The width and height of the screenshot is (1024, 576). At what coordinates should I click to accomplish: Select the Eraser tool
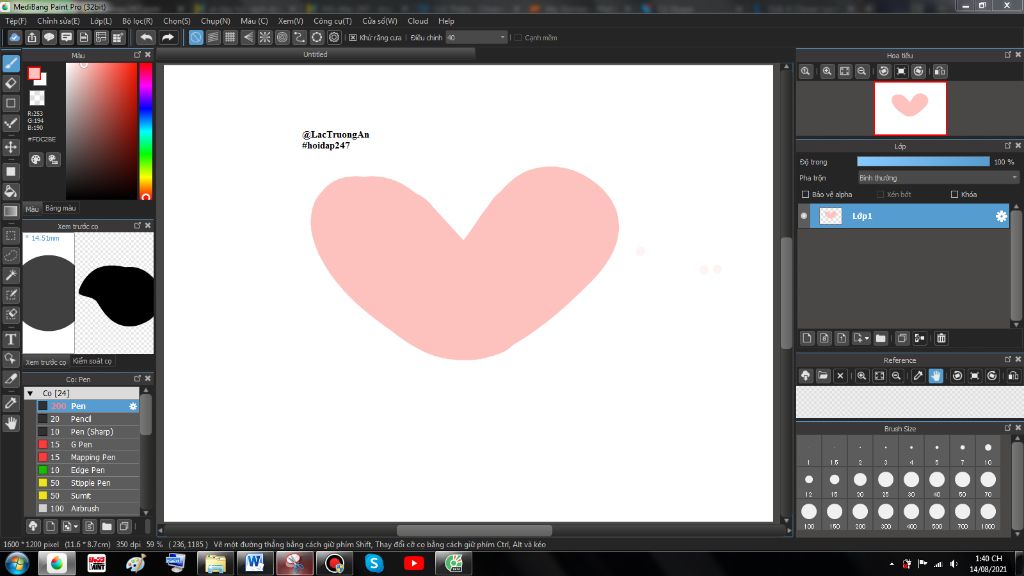[x=11, y=83]
